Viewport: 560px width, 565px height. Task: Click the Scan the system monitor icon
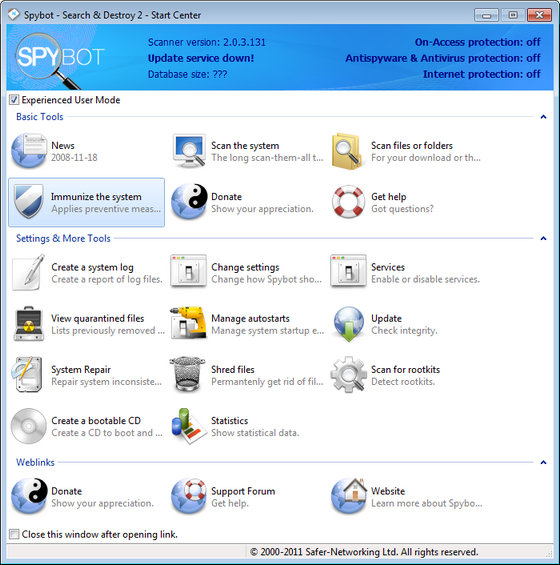click(189, 151)
